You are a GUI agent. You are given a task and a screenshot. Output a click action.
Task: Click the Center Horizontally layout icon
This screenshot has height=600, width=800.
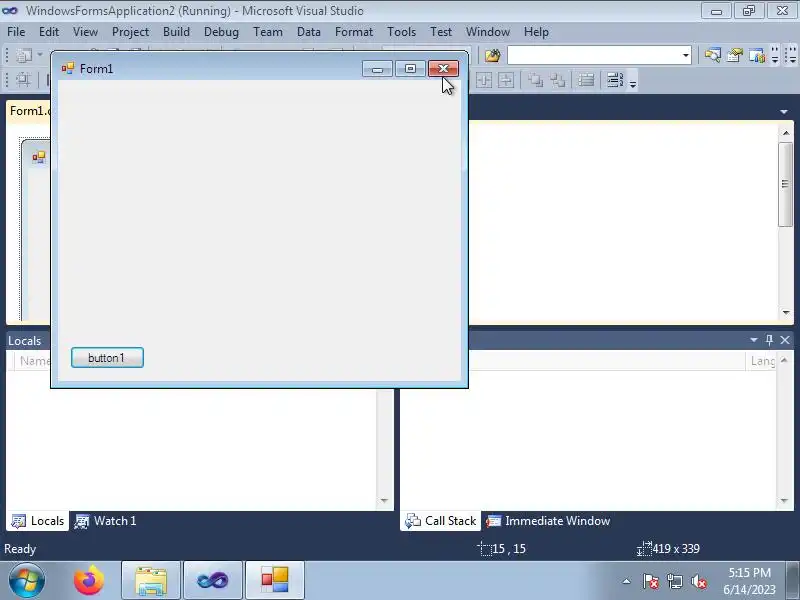(x=484, y=80)
